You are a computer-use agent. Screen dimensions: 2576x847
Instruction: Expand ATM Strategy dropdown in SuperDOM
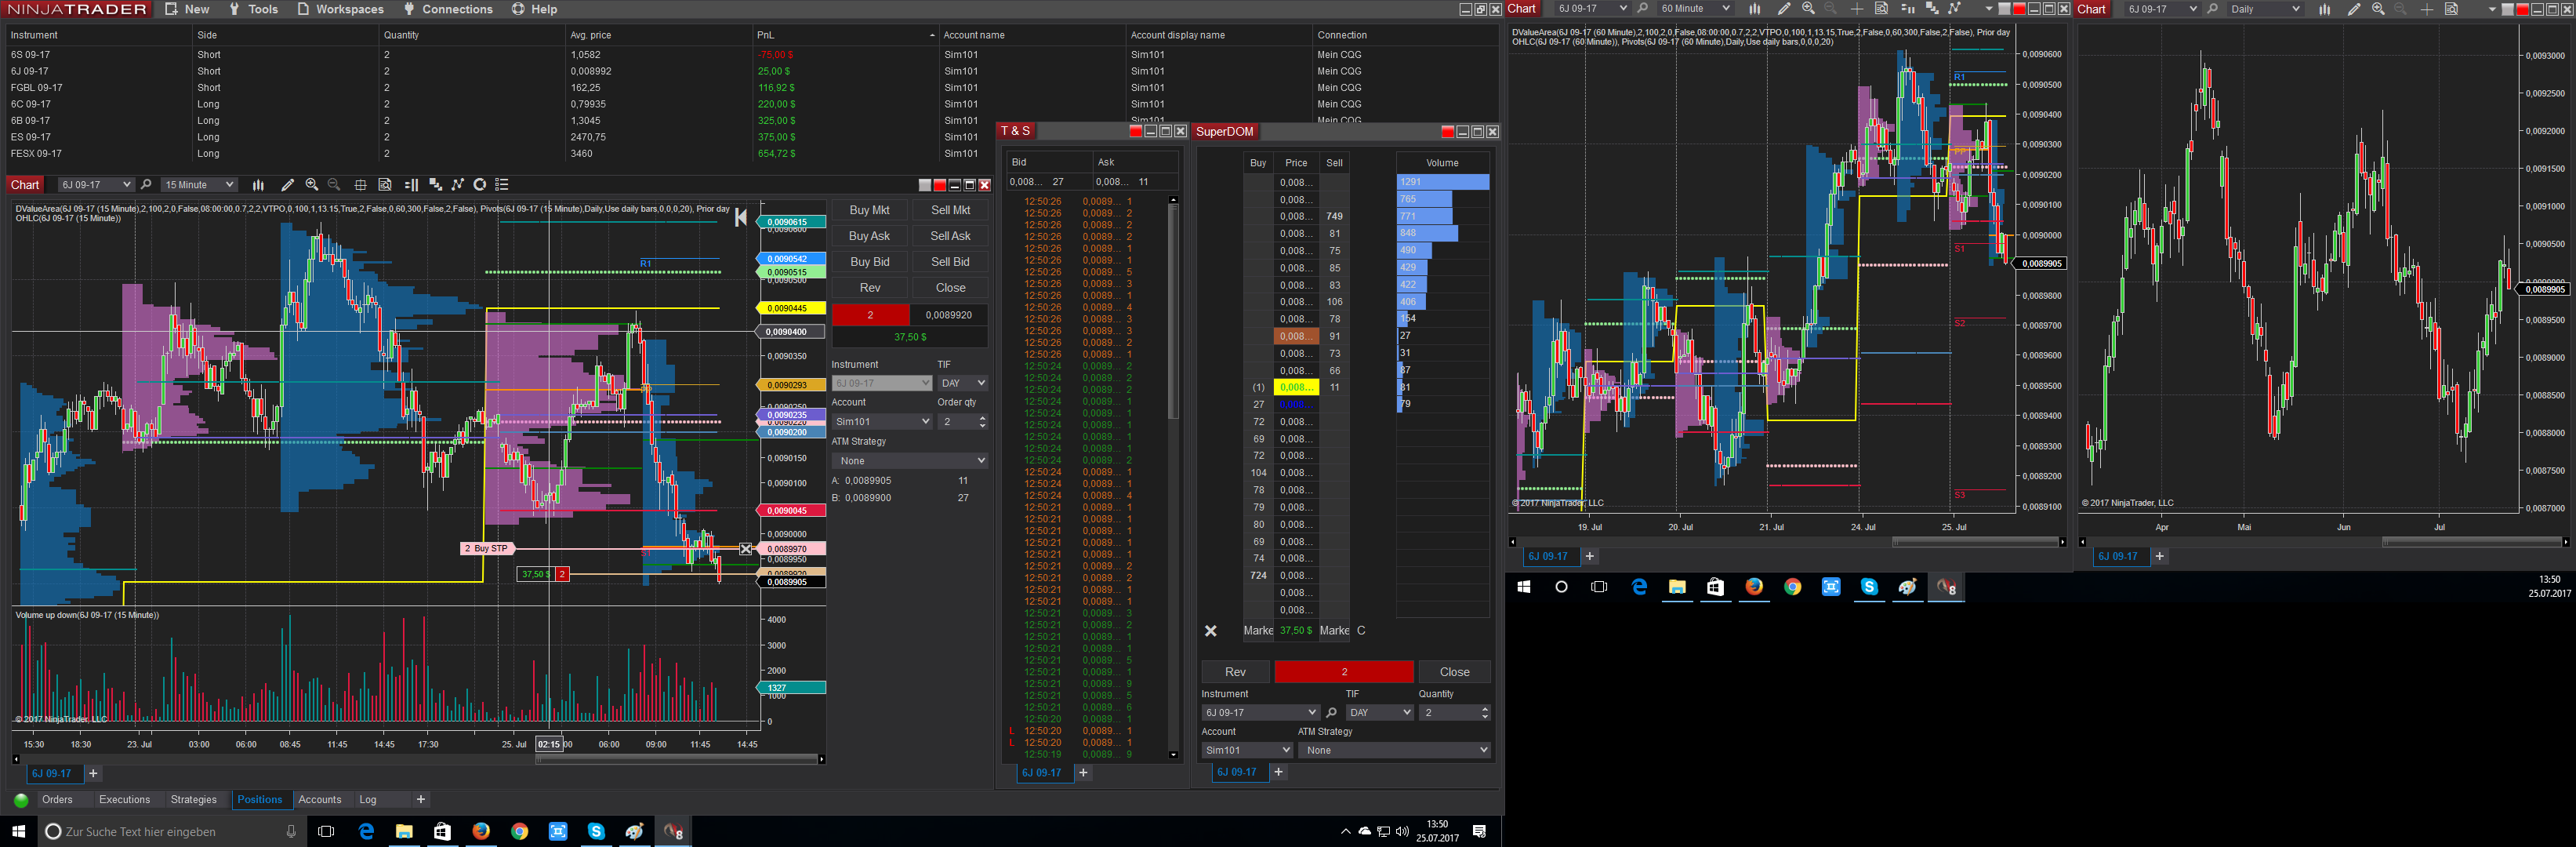tap(1395, 750)
